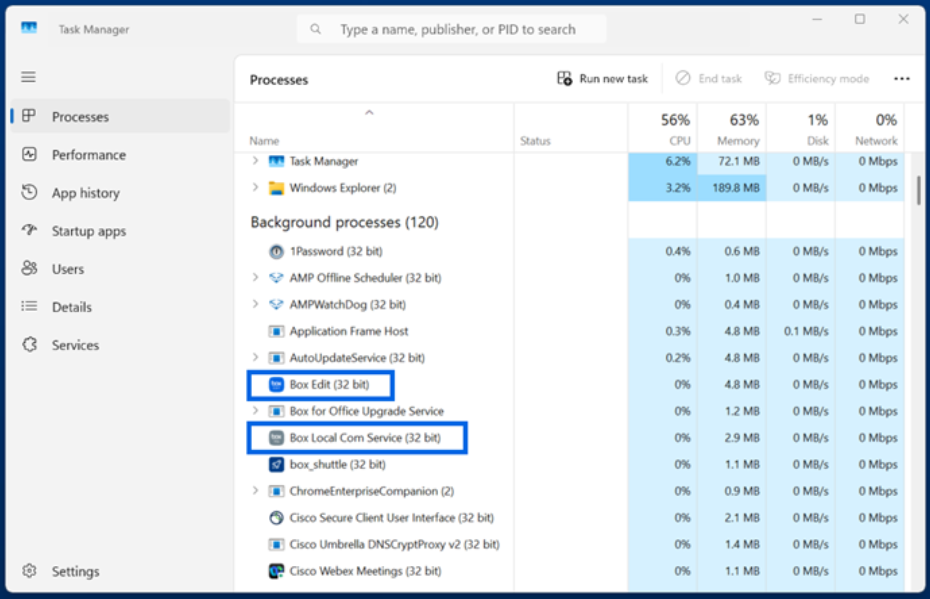Open the Processes page in sidebar
Viewport: 930px width, 599px height.
(120, 117)
